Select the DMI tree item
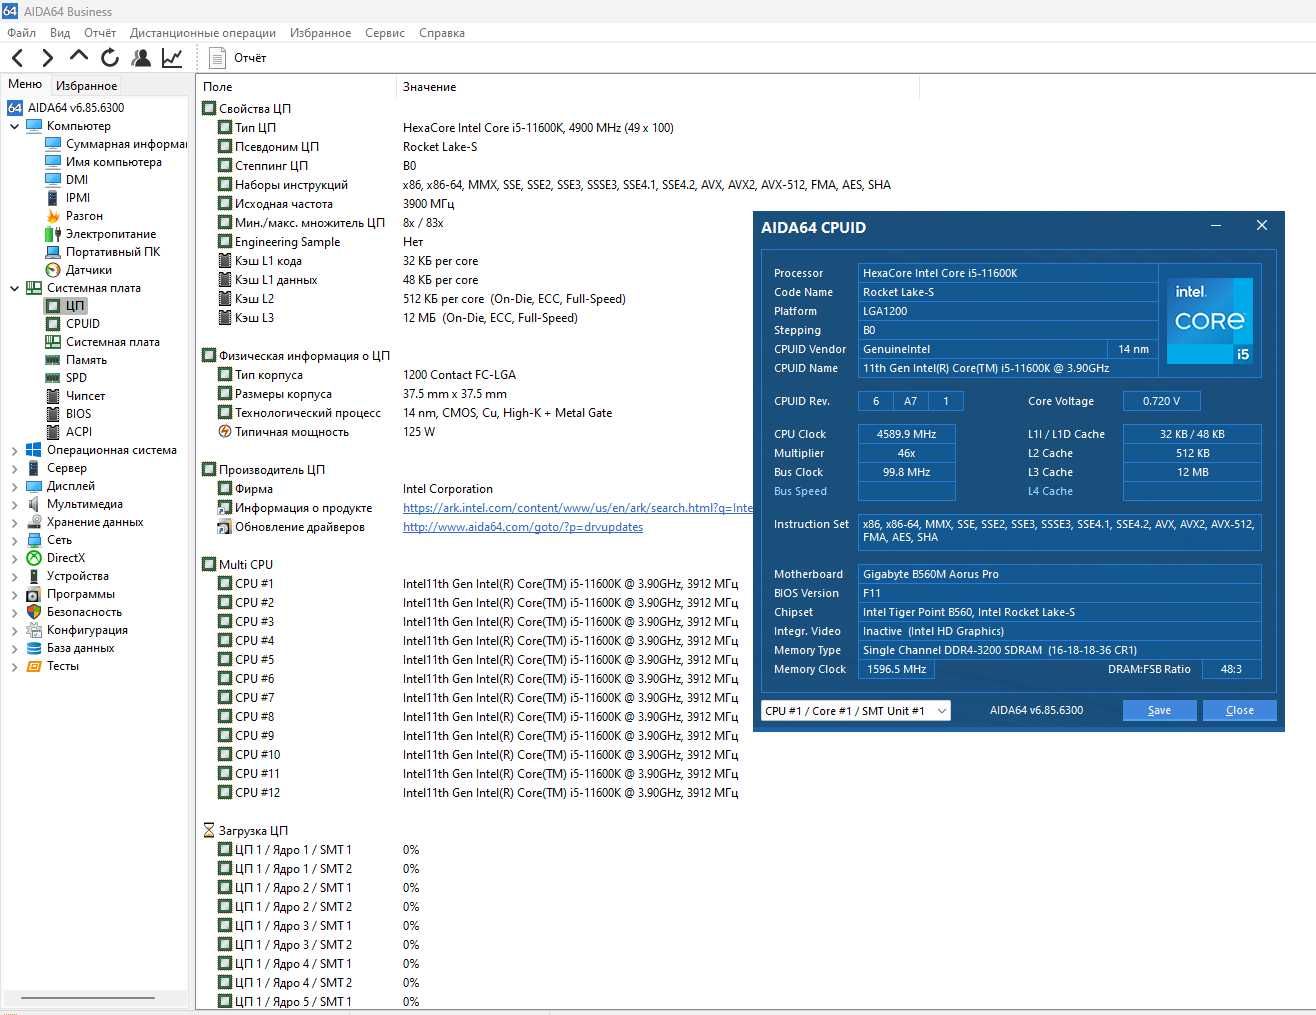Screen dimensions: 1316x1015 click(77, 180)
